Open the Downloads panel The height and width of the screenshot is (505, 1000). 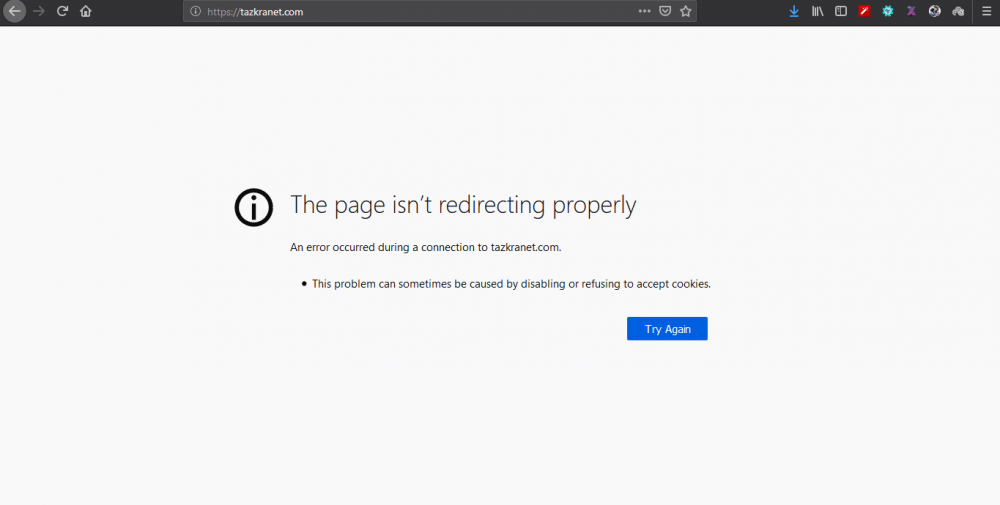coord(794,12)
